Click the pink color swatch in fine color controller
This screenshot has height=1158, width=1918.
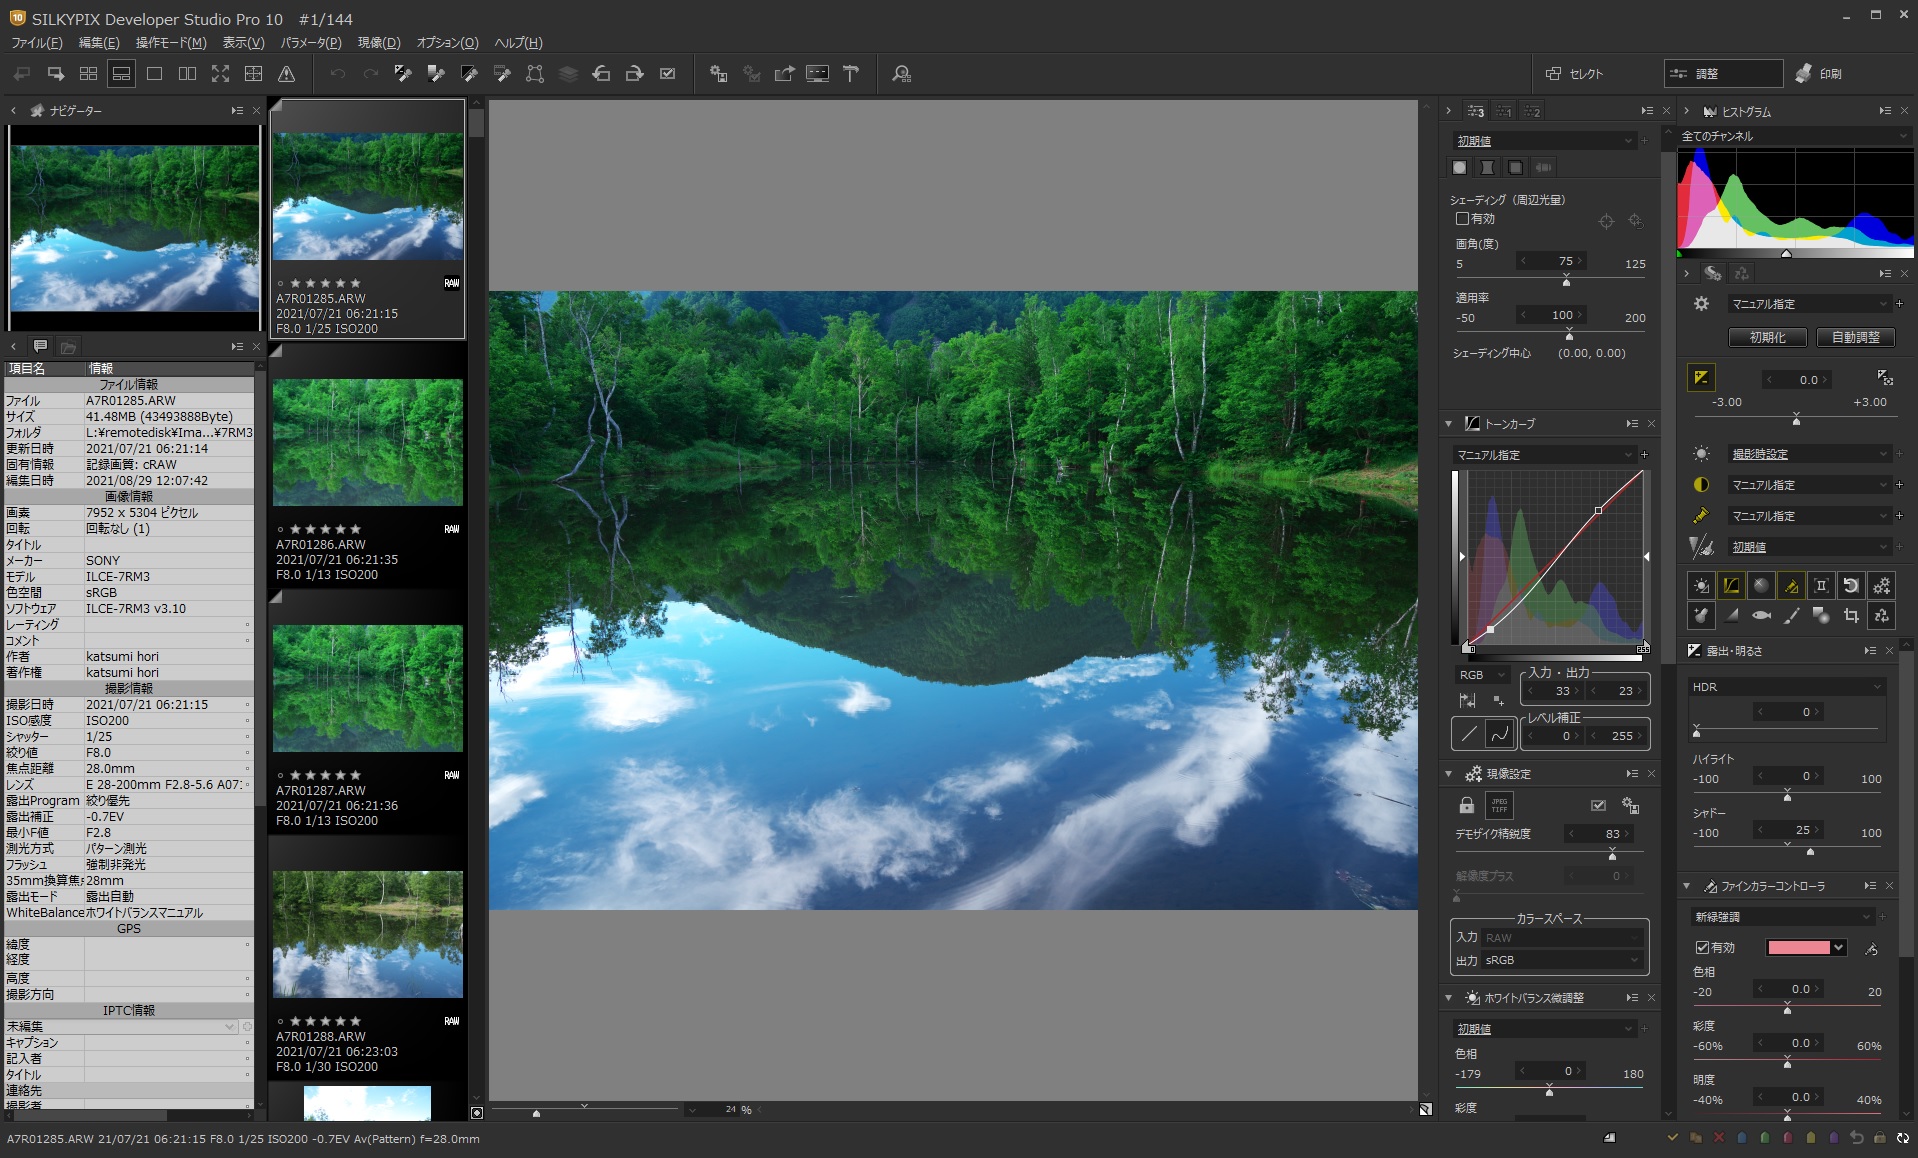(1797, 947)
